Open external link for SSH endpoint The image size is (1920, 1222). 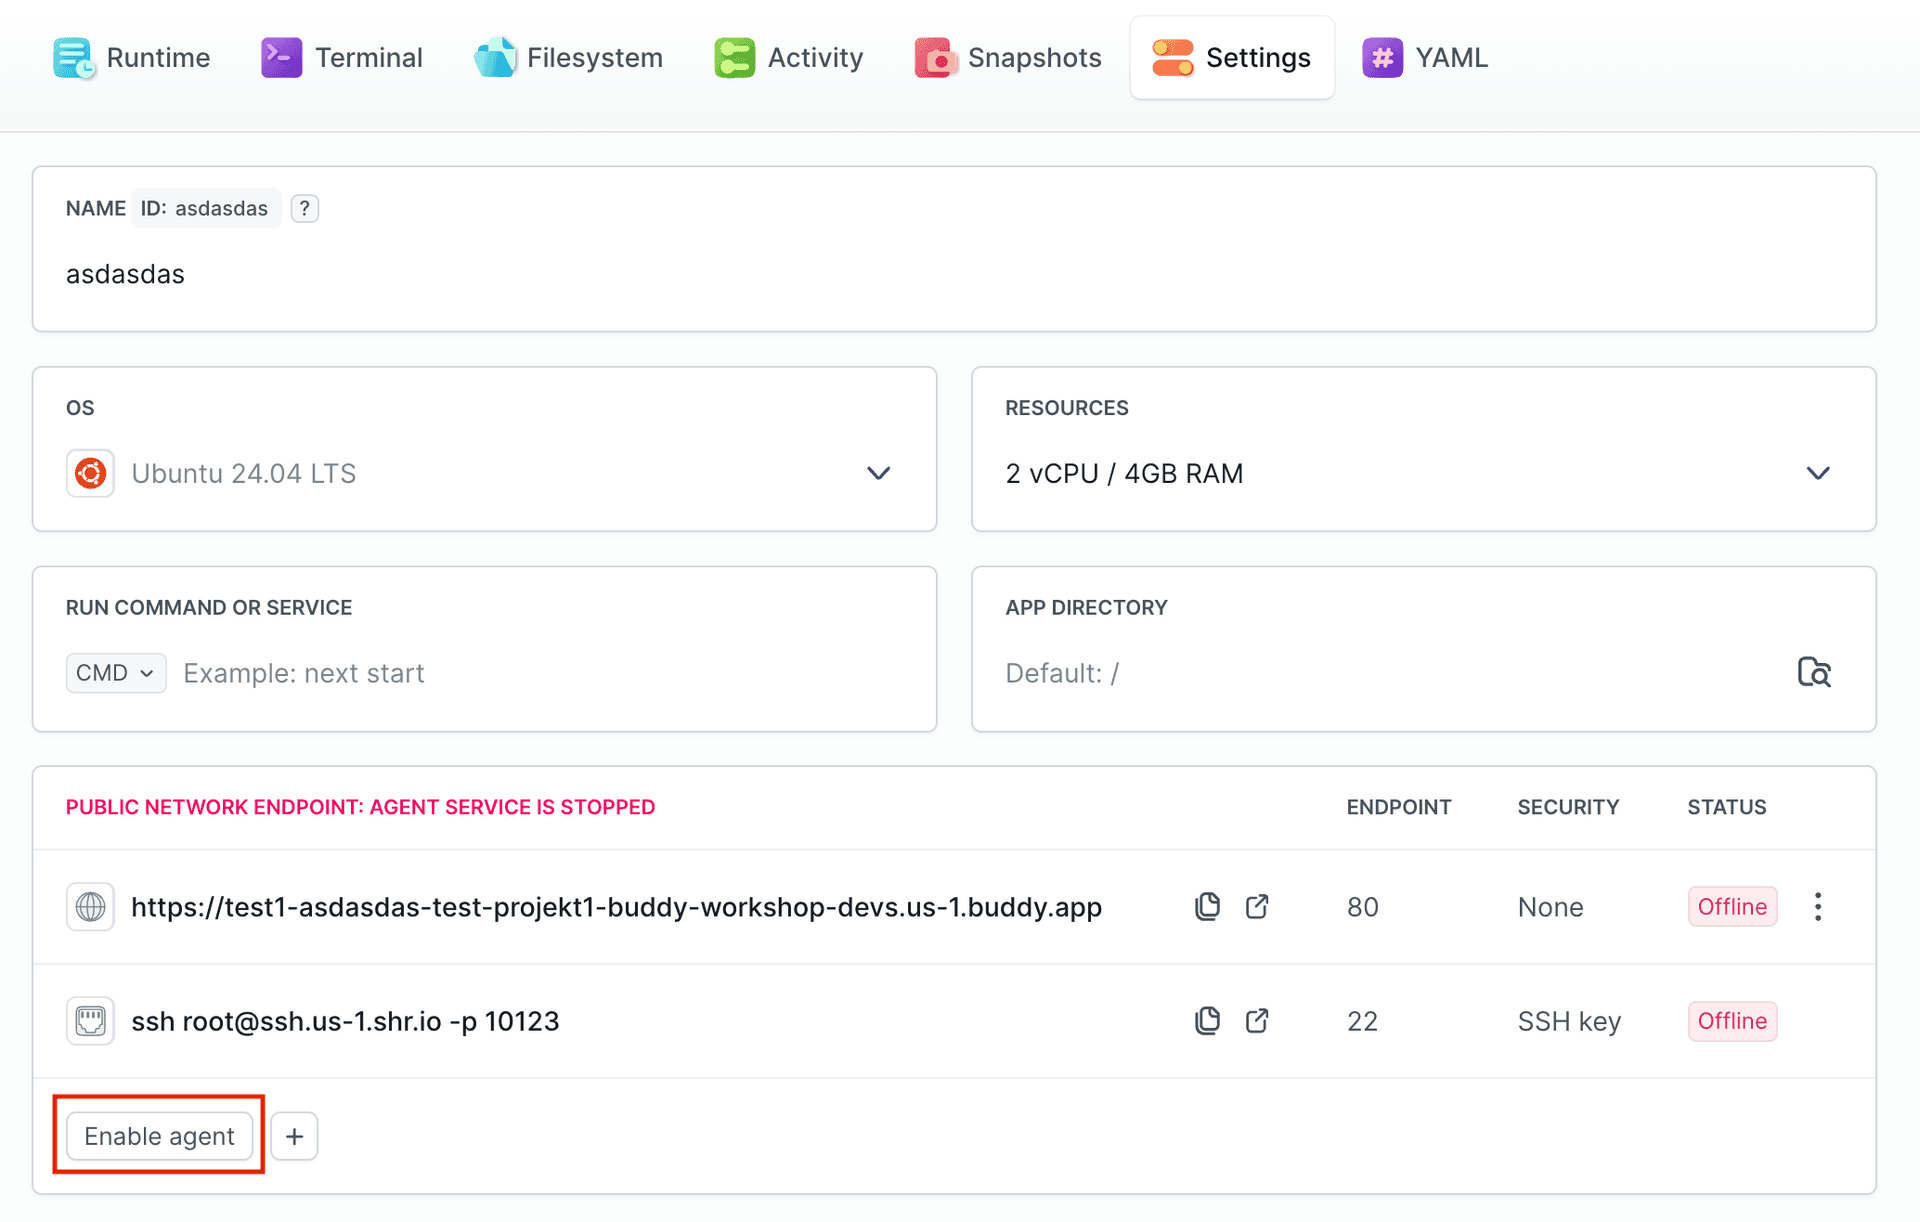(x=1257, y=1020)
